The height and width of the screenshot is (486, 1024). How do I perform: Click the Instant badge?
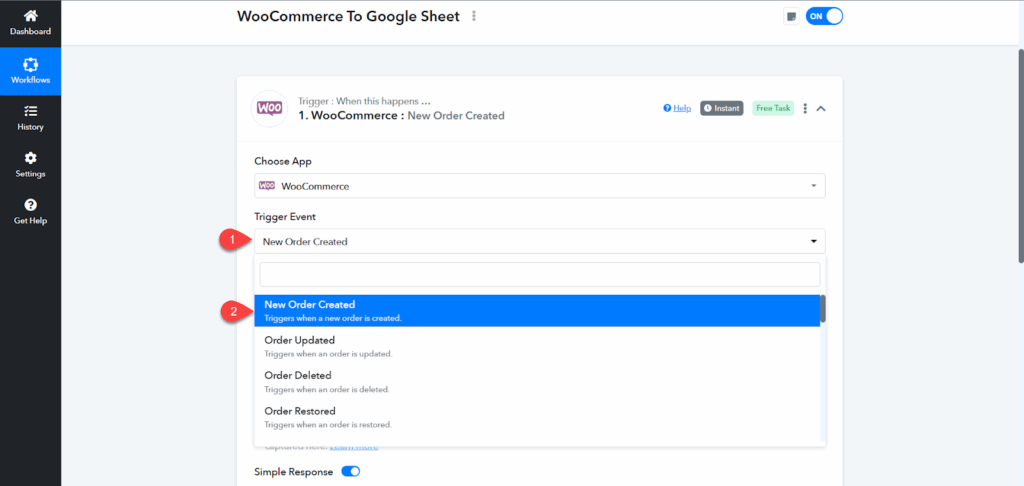[722, 108]
